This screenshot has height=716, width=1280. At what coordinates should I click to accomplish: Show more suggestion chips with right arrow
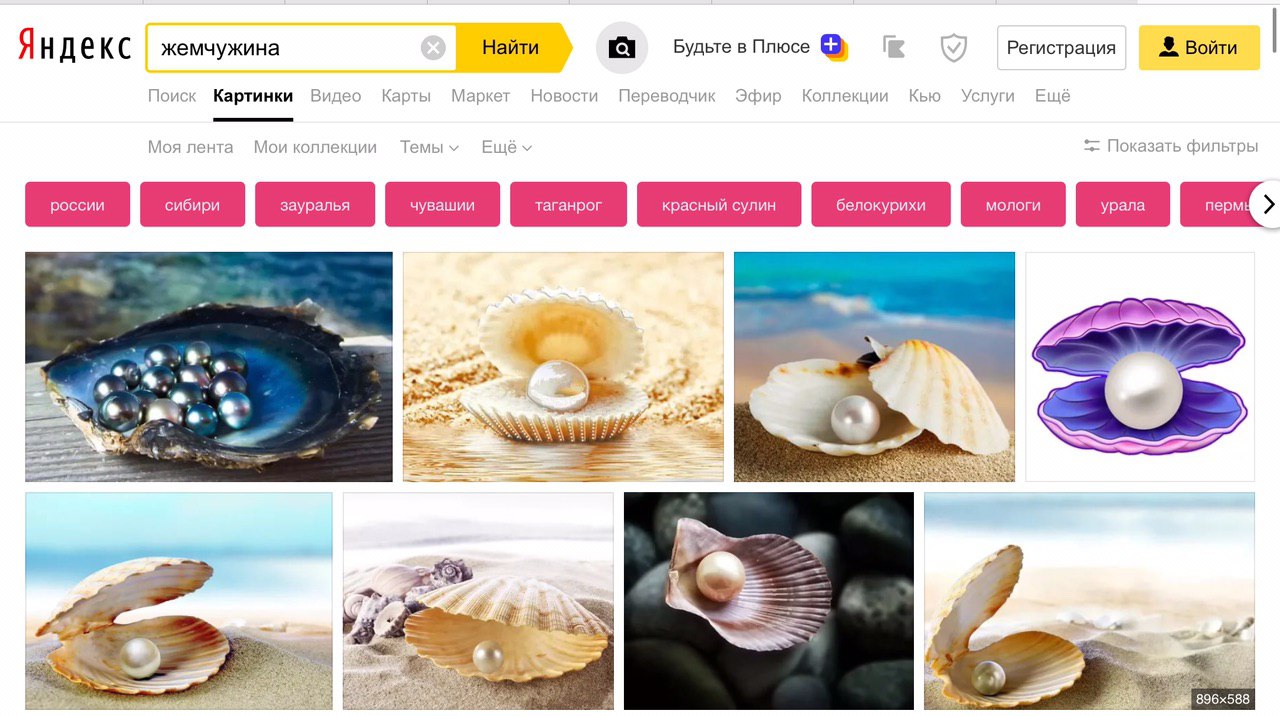click(1267, 204)
